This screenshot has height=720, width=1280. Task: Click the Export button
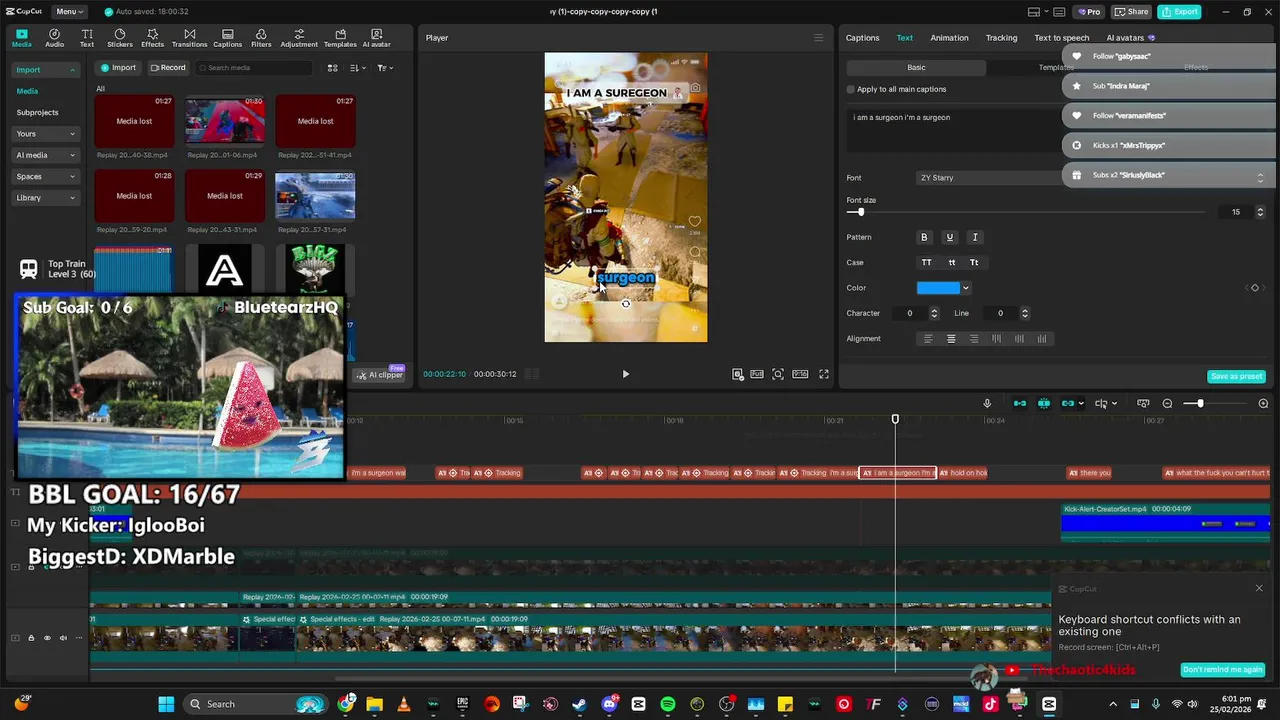(x=1179, y=12)
